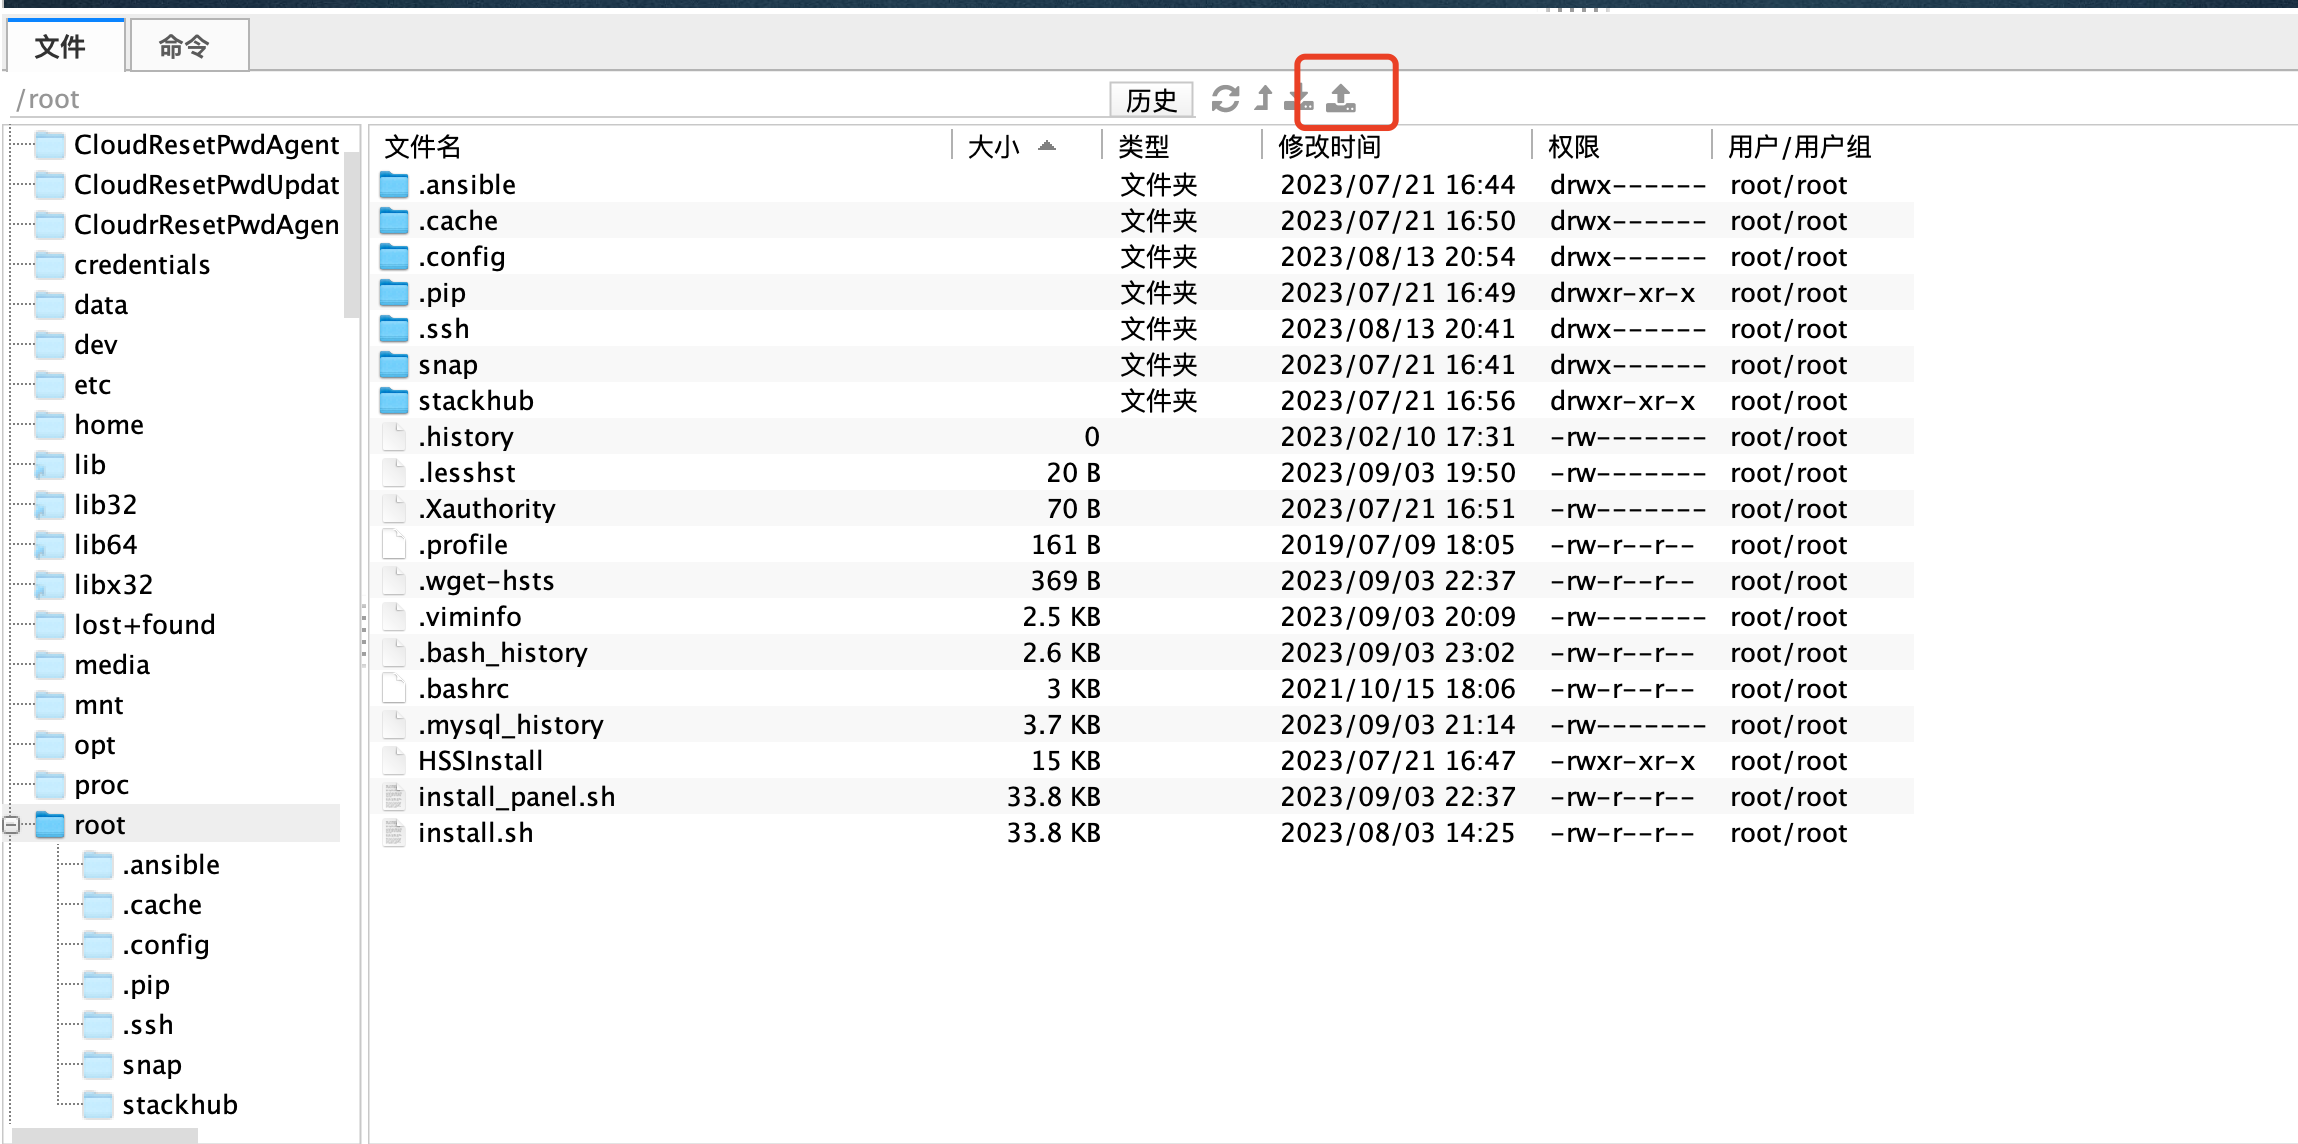Click the 修改时间 column header
The height and width of the screenshot is (1144, 2298).
pos(1330,147)
